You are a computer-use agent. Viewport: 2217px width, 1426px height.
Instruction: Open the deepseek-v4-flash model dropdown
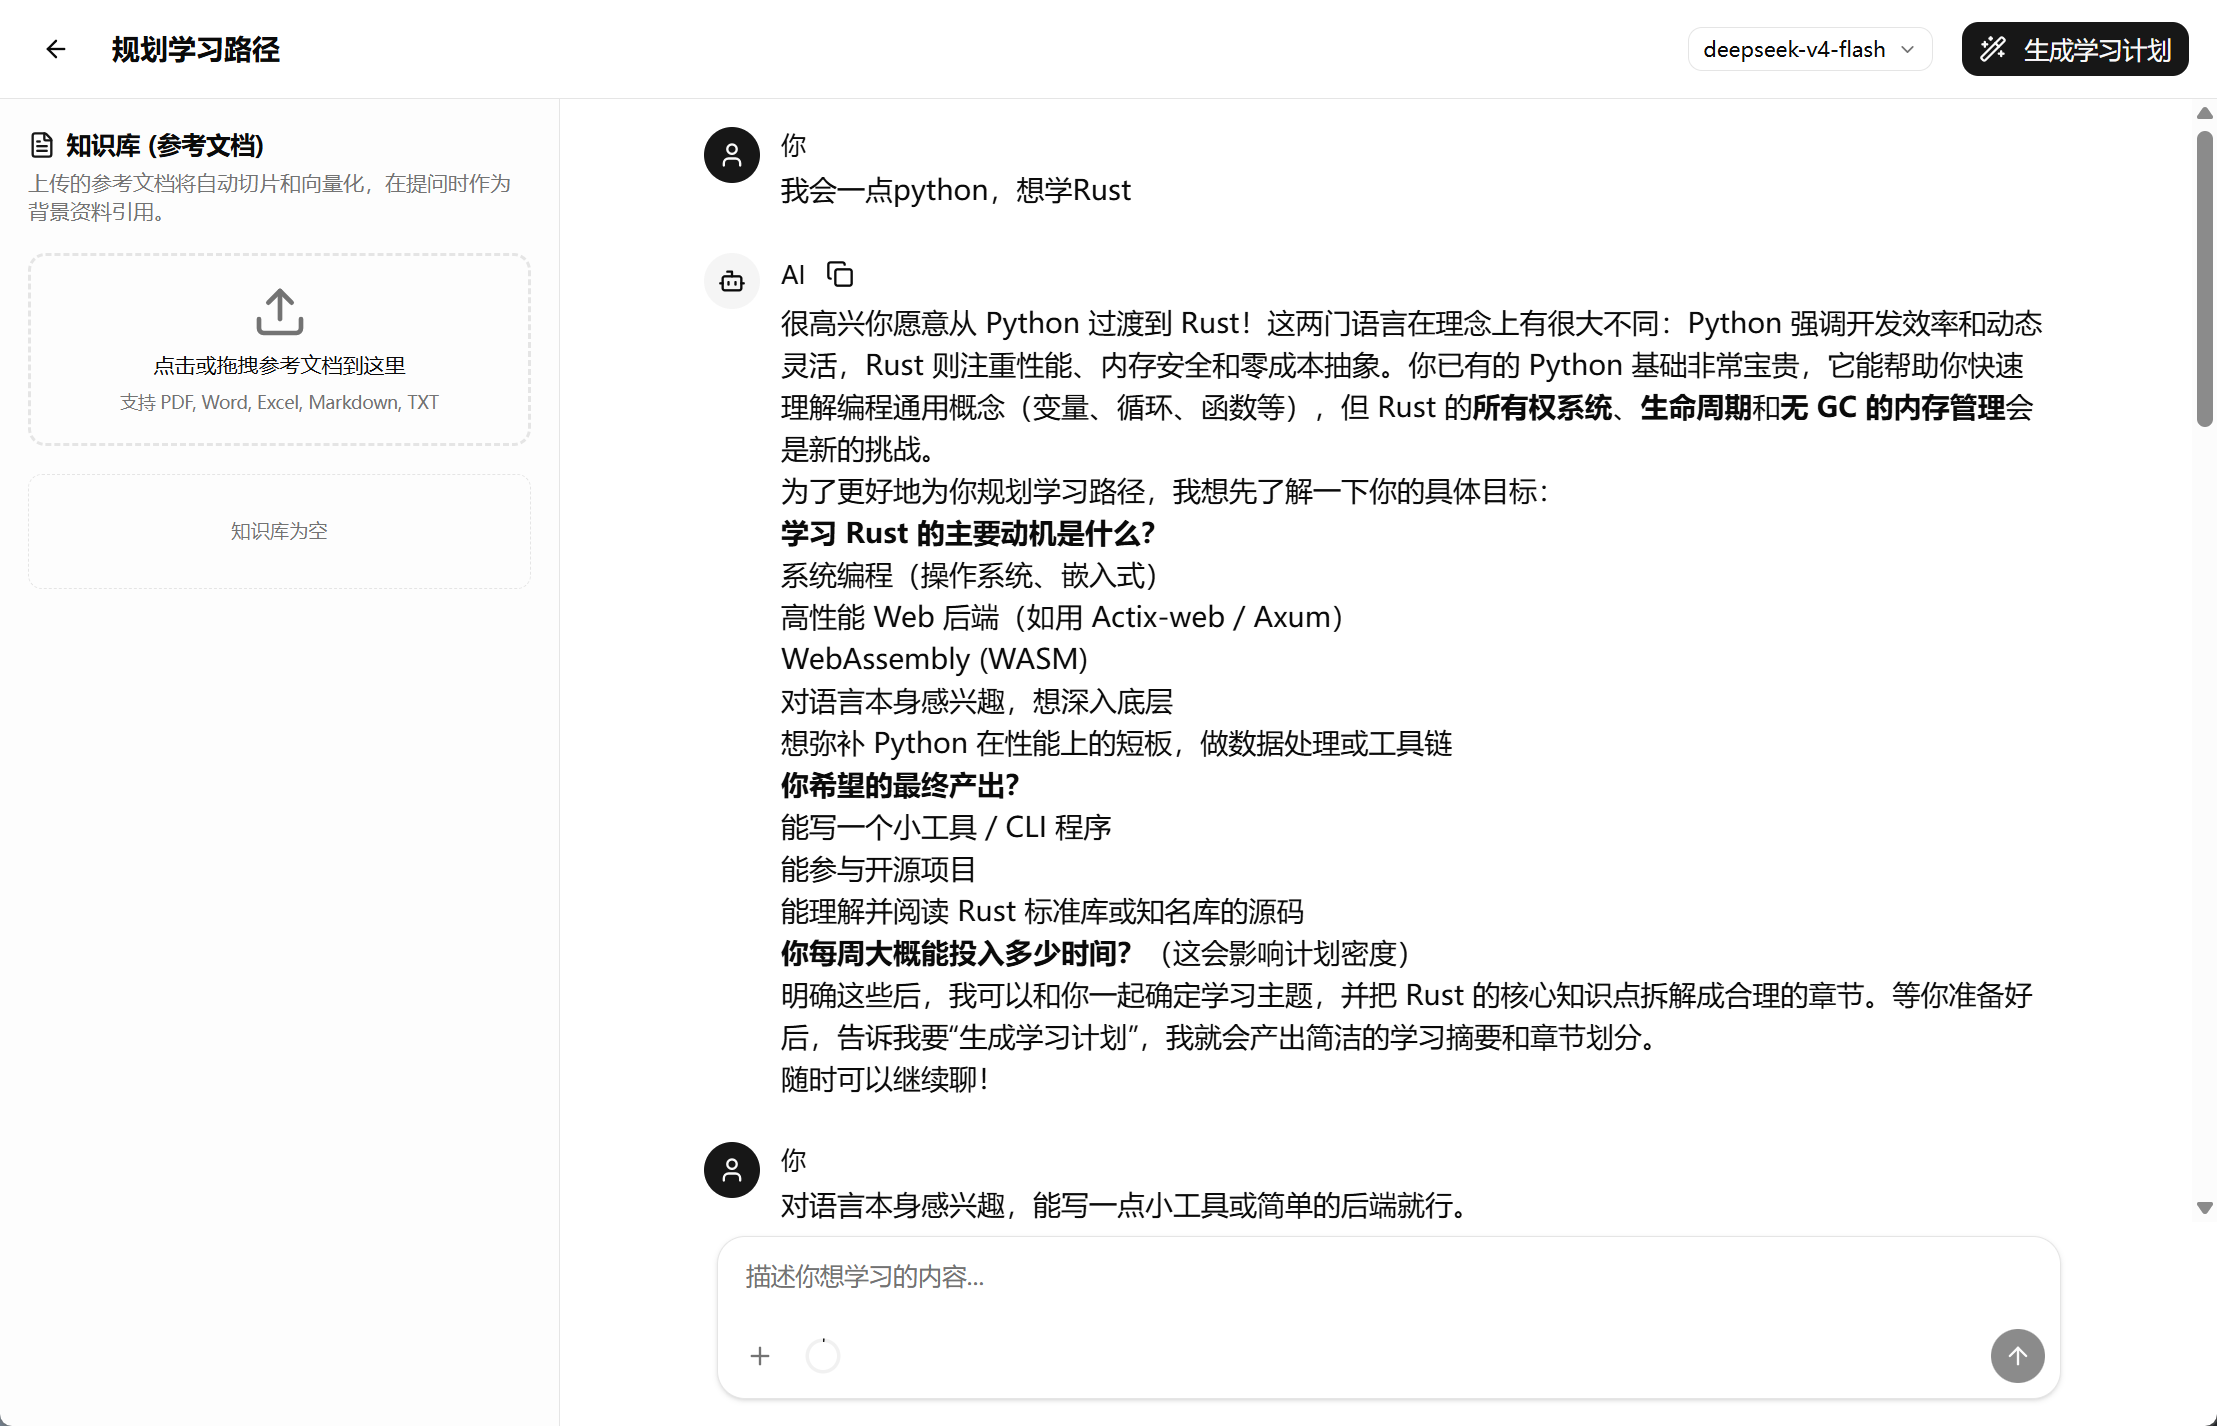pos(1809,49)
